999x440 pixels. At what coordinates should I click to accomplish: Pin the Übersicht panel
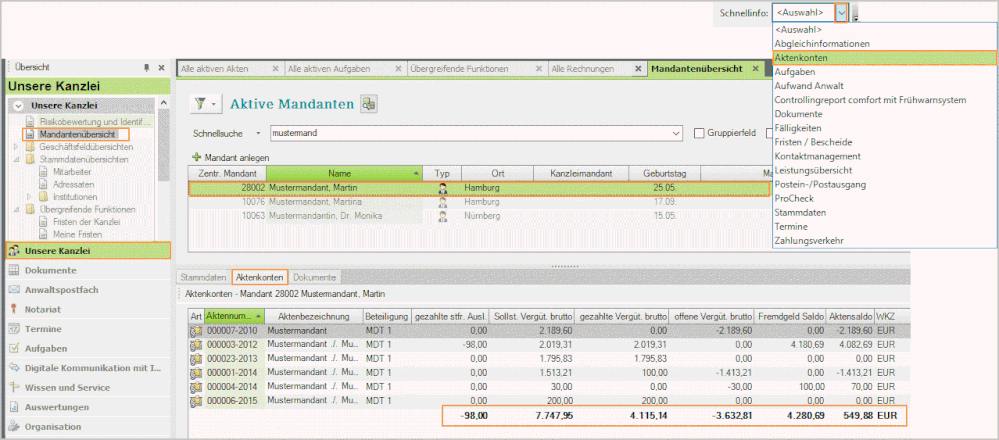(x=146, y=67)
